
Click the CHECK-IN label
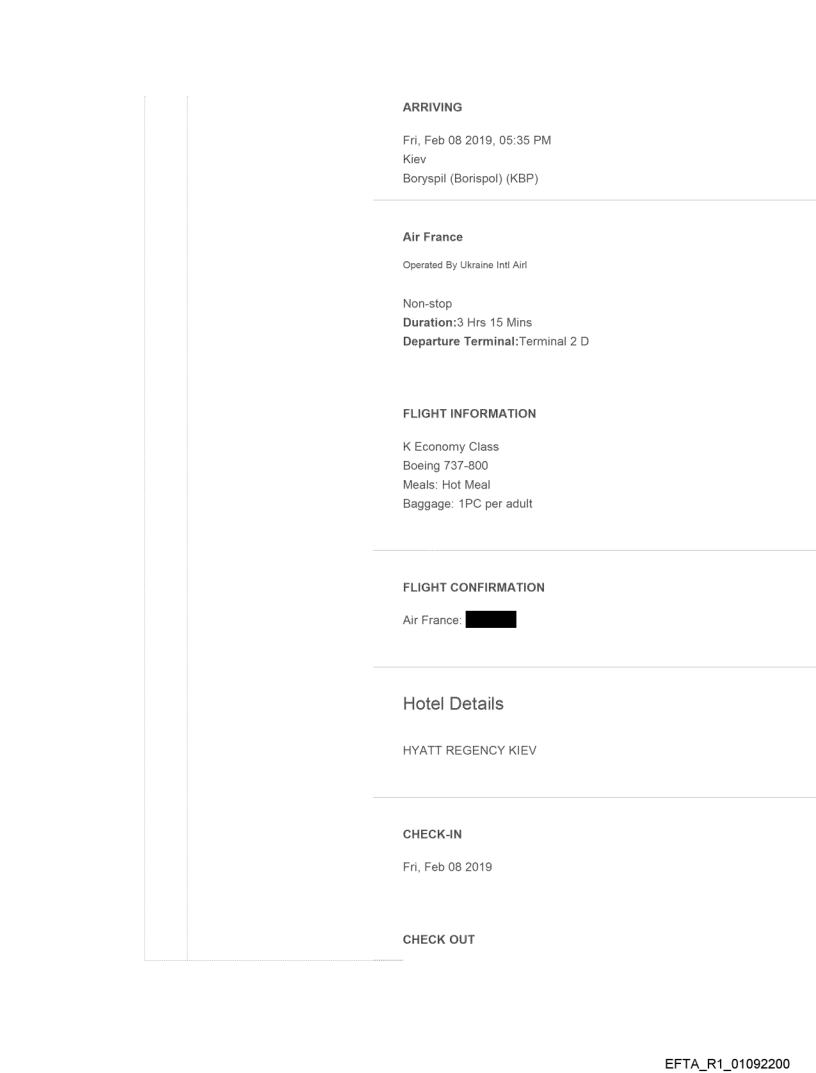[x=431, y=833]
